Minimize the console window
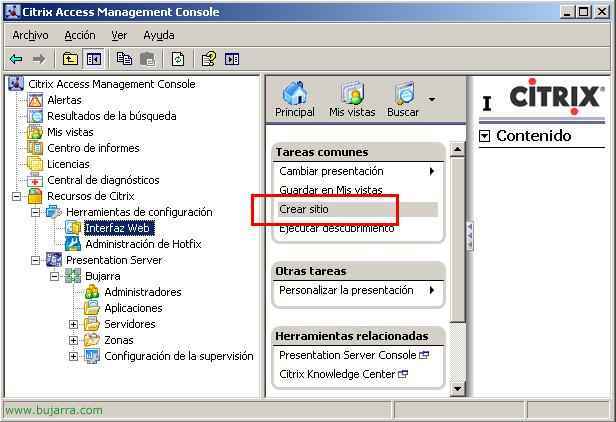The image size is (616, 422). (566, 12)
